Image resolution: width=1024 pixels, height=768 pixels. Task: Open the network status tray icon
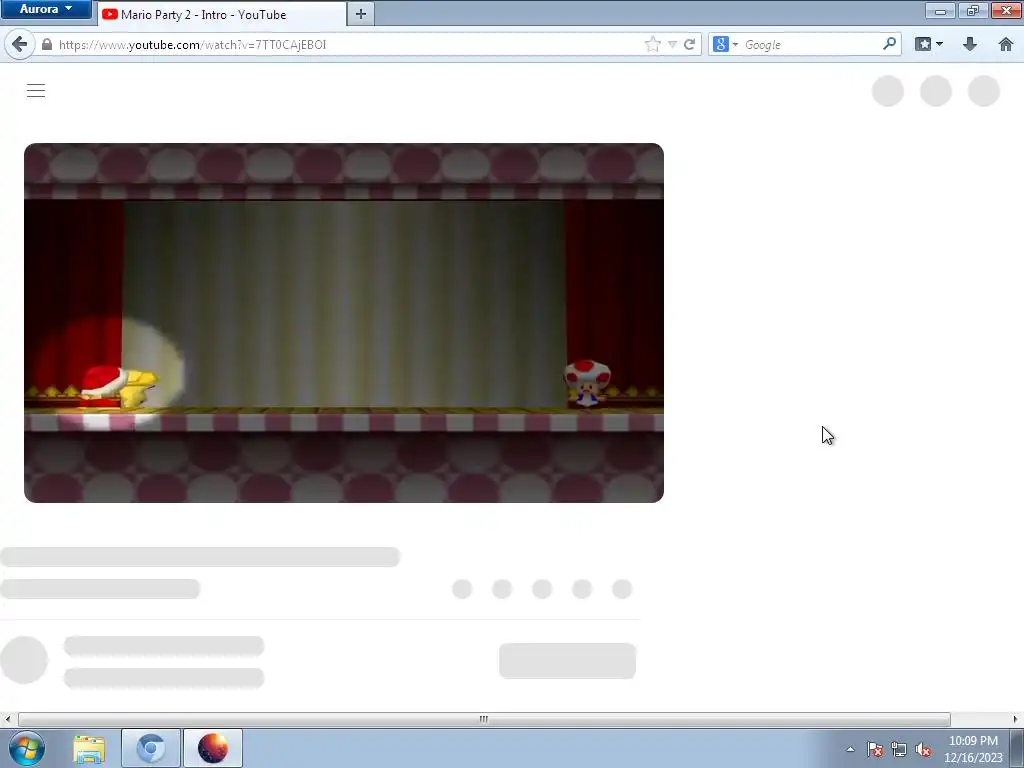click(x=899, y=750)
